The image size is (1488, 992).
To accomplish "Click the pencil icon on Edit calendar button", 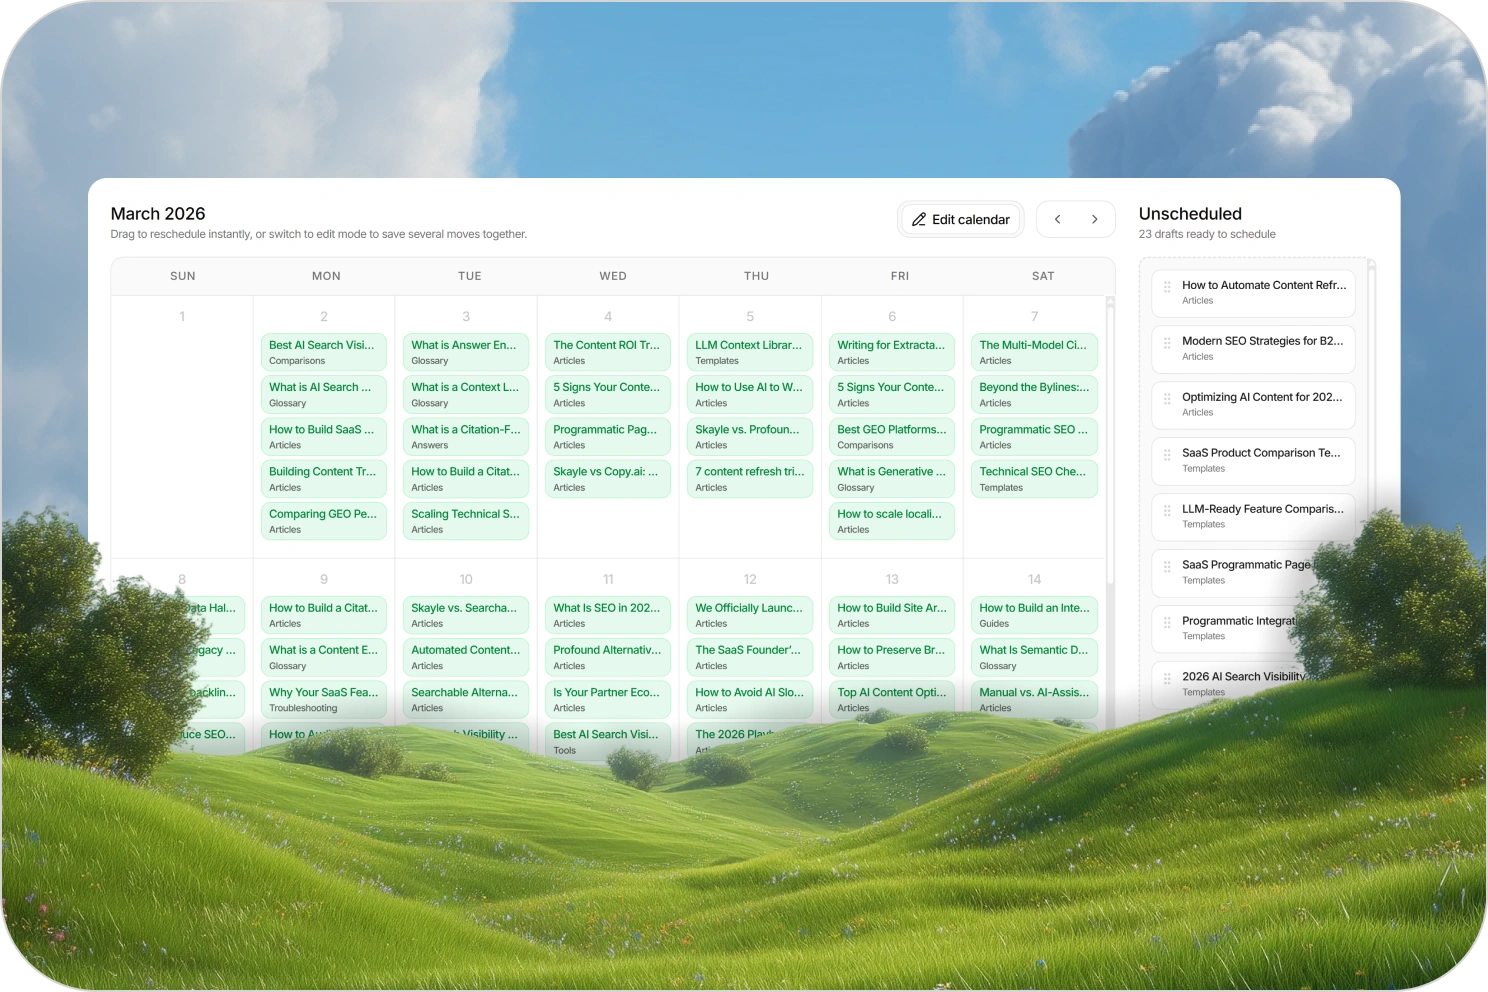I will (x=920, y=219).
